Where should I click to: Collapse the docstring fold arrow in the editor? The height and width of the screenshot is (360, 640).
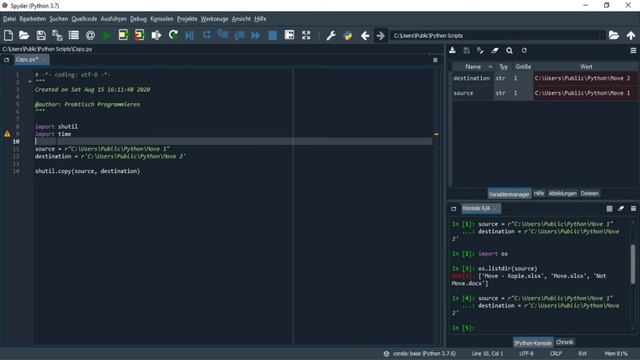[x=30, y=82]
